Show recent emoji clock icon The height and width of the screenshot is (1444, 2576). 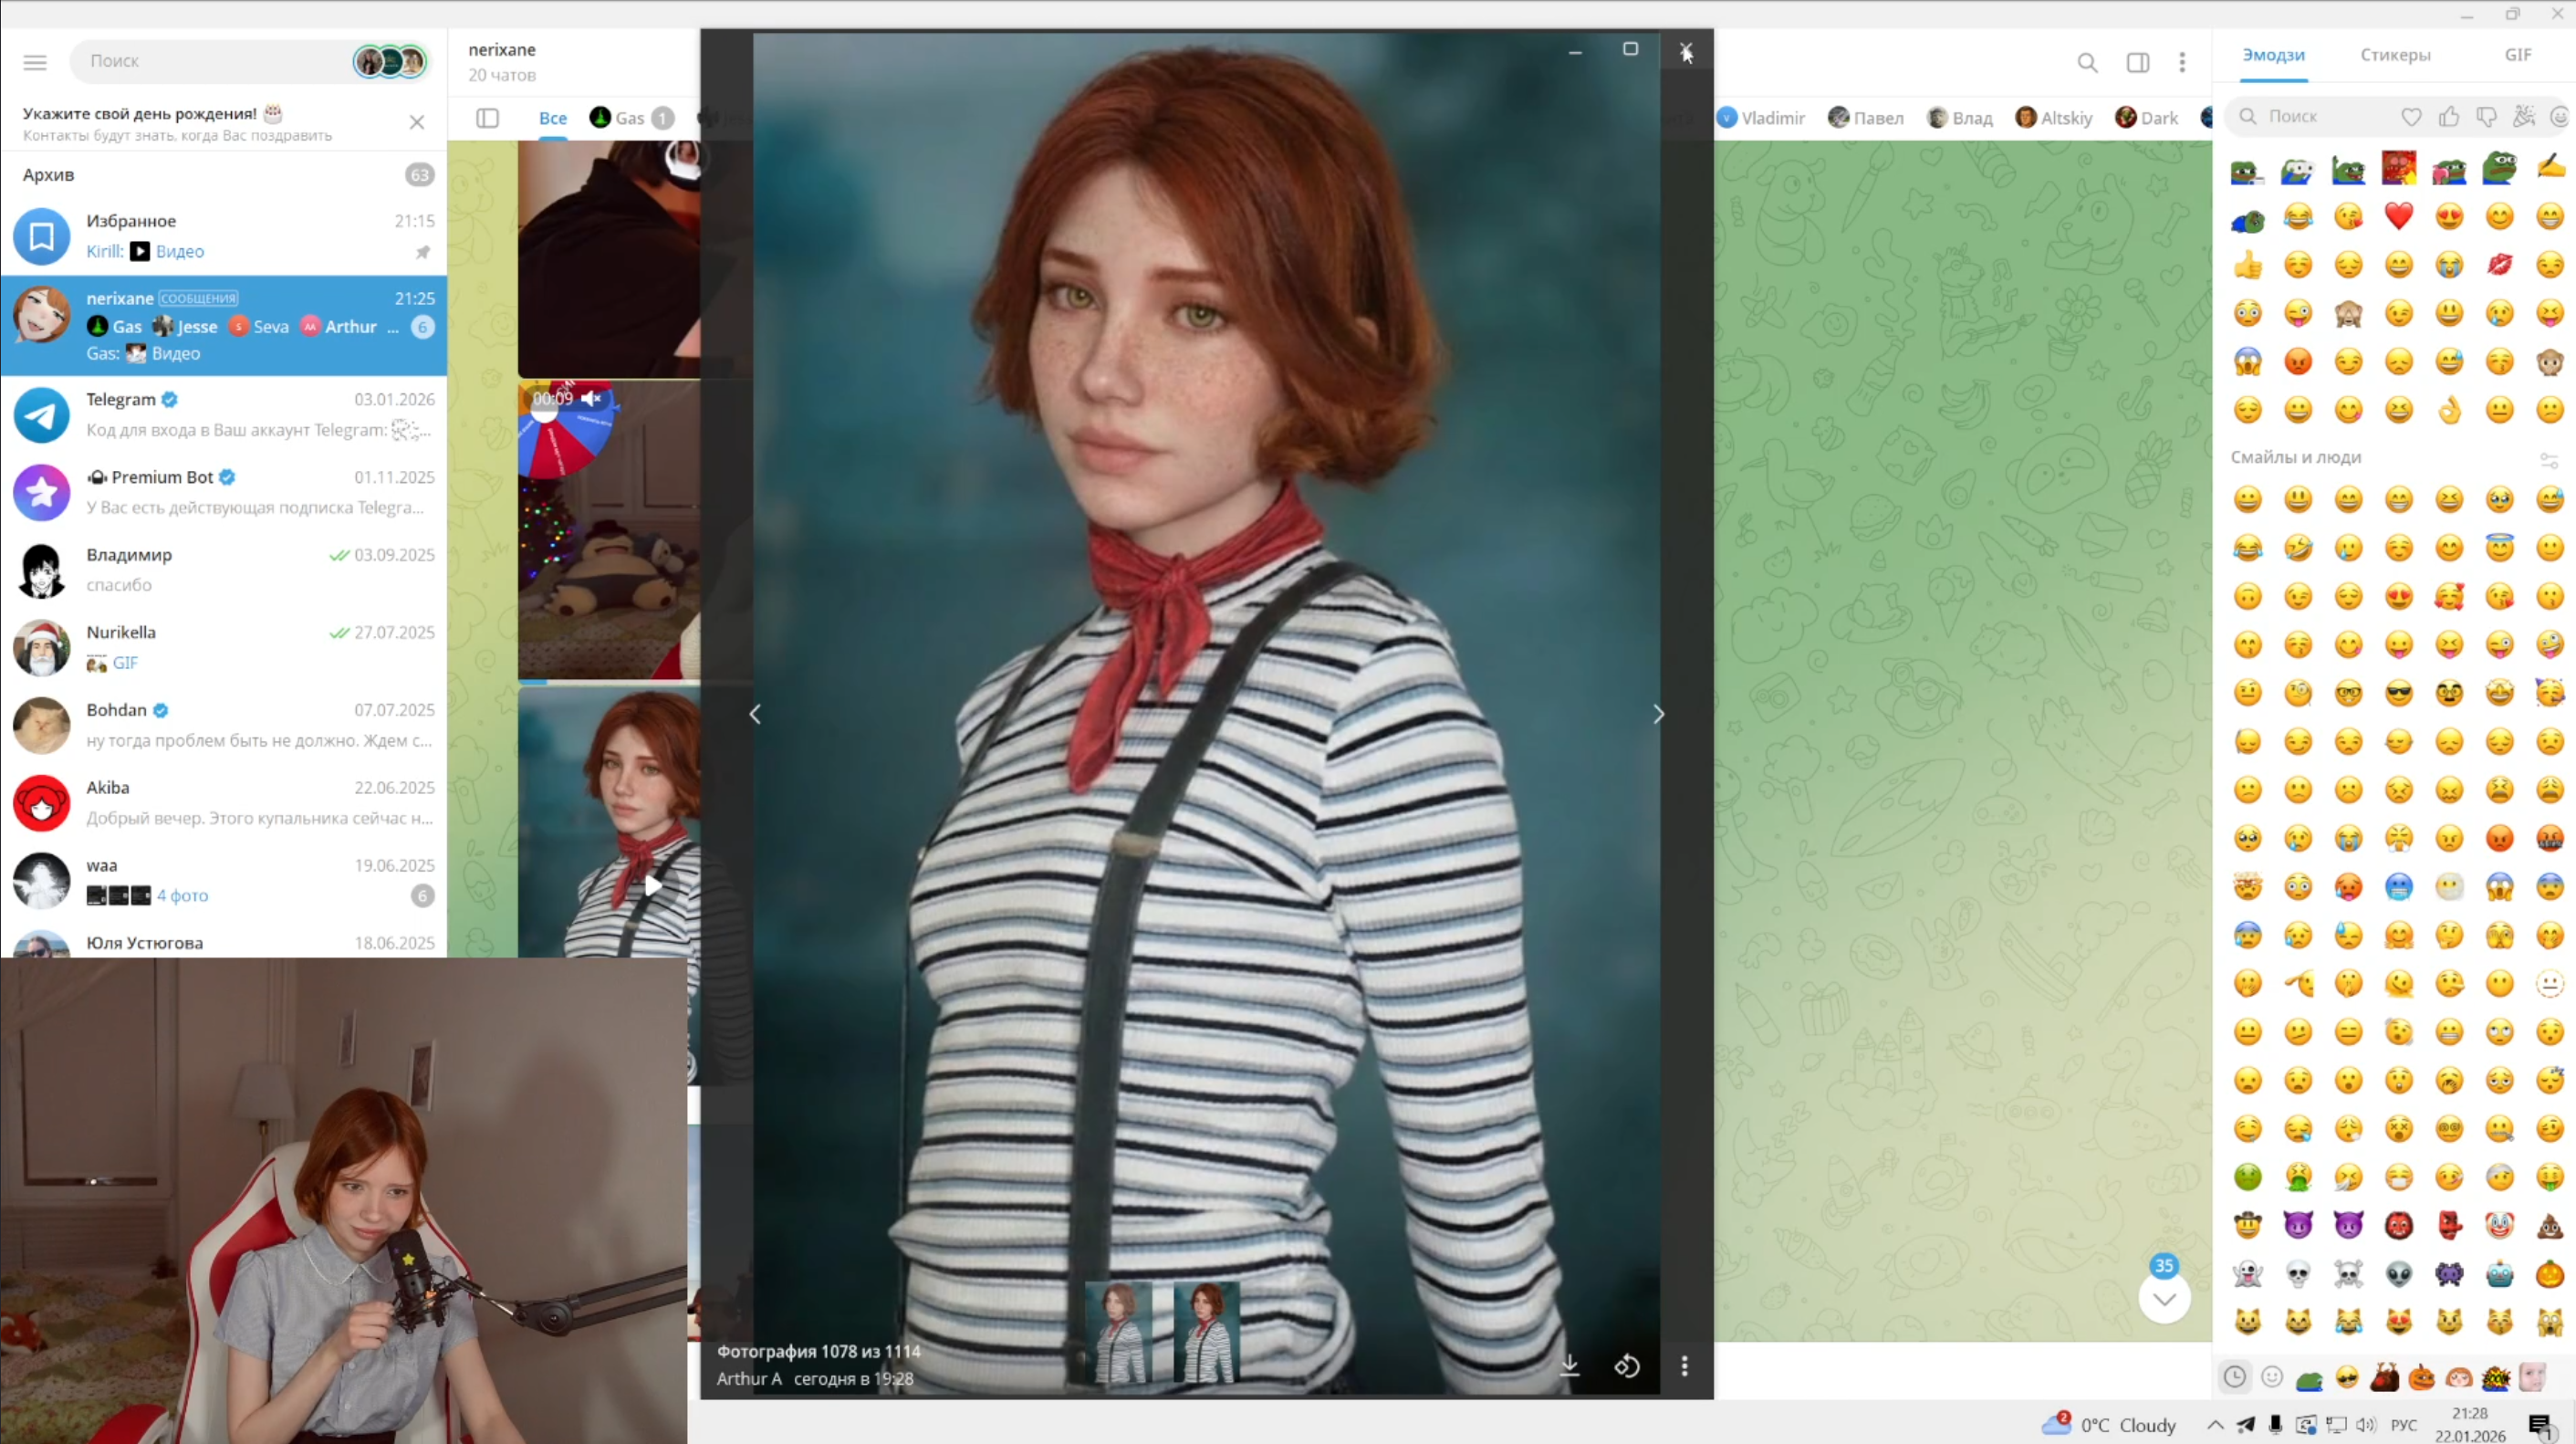(2234, 1377)
